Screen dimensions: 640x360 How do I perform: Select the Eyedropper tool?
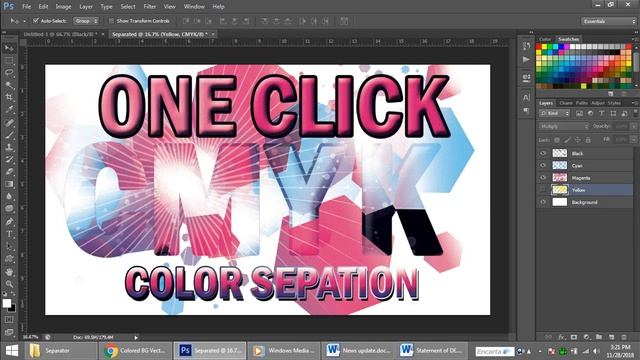coord(9,110)
